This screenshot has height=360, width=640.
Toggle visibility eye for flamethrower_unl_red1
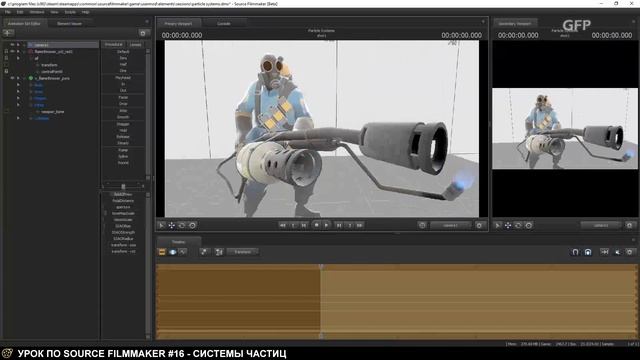click(12, 52)
